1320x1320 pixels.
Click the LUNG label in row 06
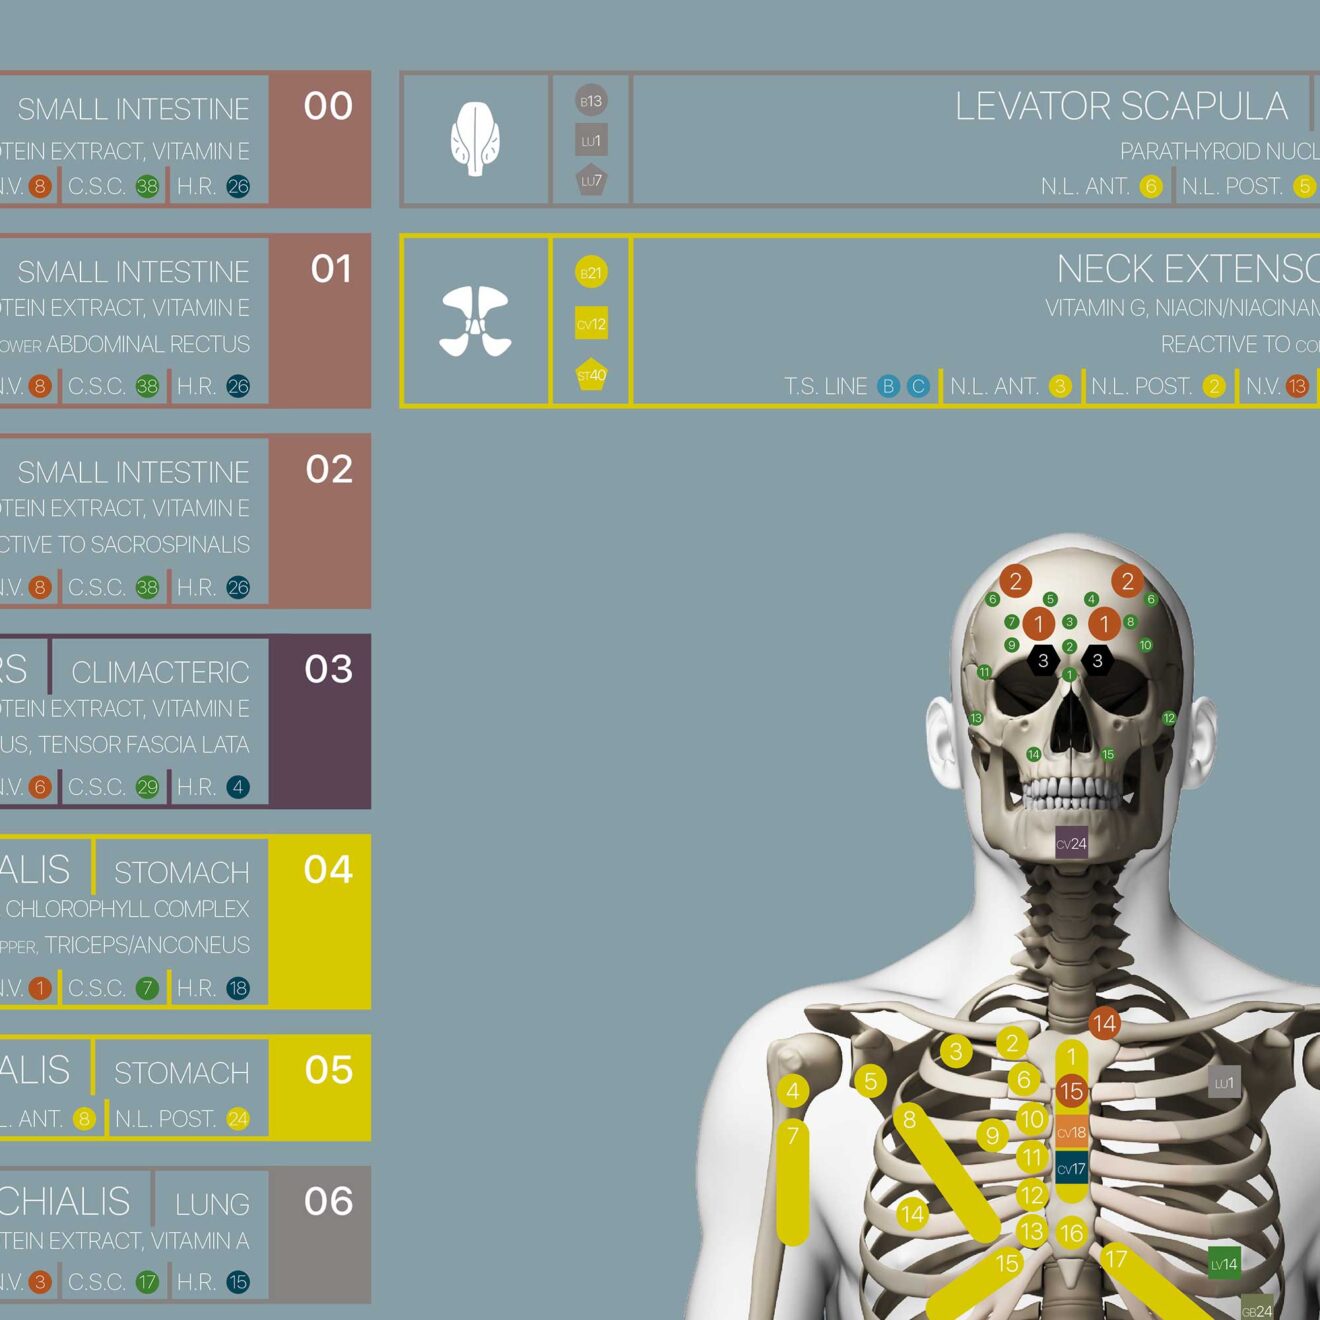click(212, 1204)
